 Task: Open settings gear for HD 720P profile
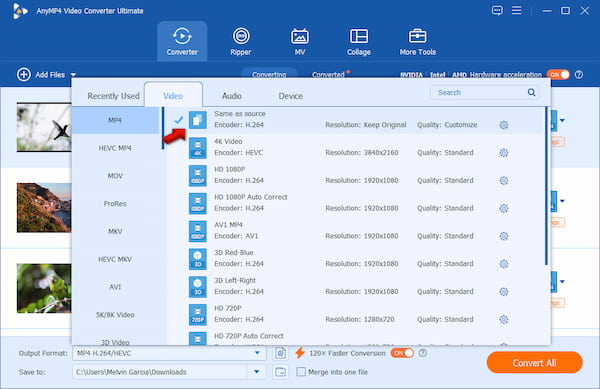pos(504,319)
